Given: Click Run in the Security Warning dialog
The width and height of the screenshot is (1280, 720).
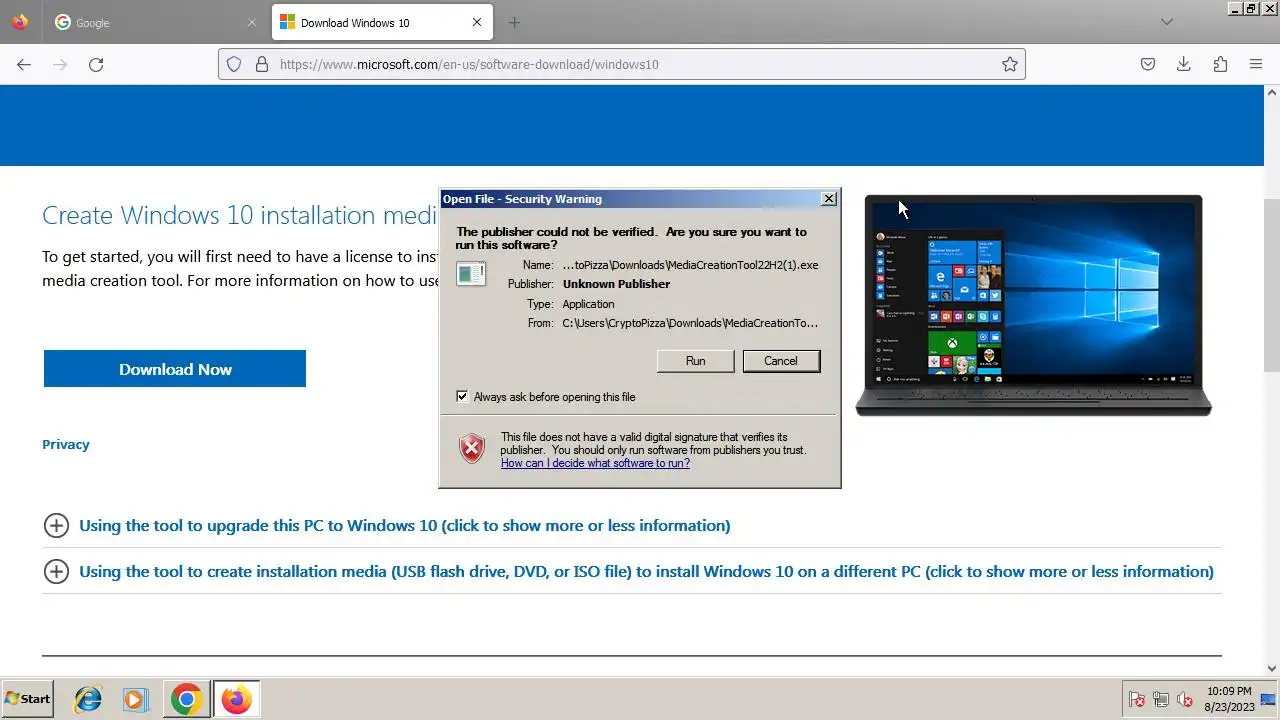Looking at the screenshot, I should [695, 361].
